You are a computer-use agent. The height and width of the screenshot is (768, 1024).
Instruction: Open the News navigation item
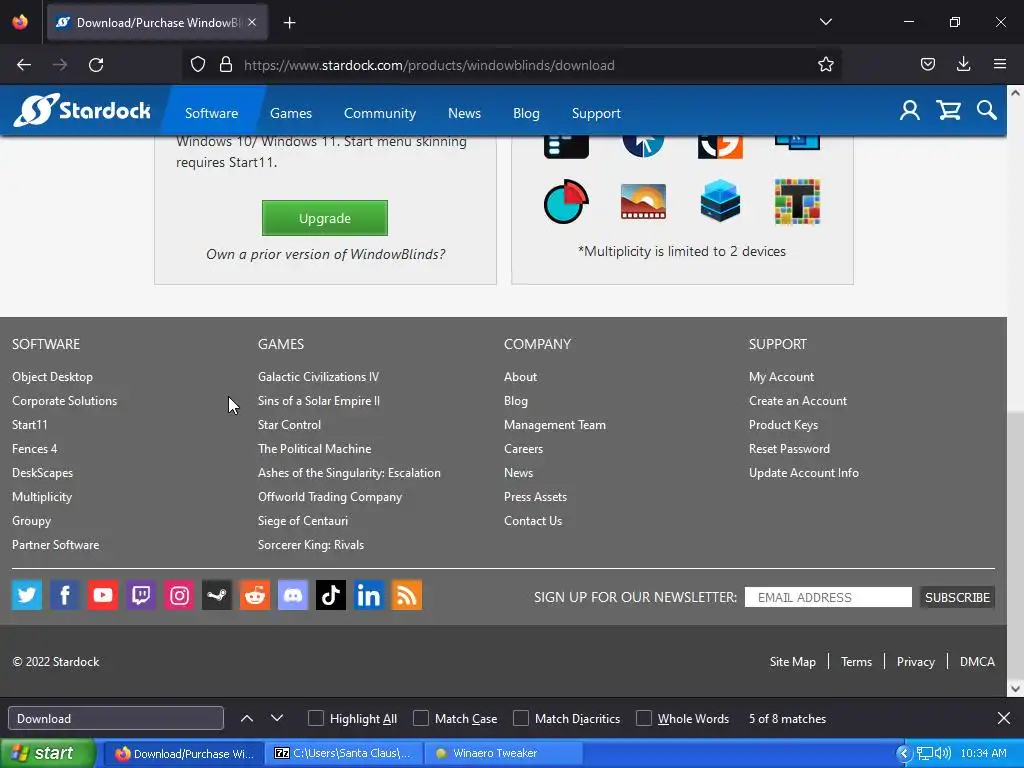[x=464, y=113]
